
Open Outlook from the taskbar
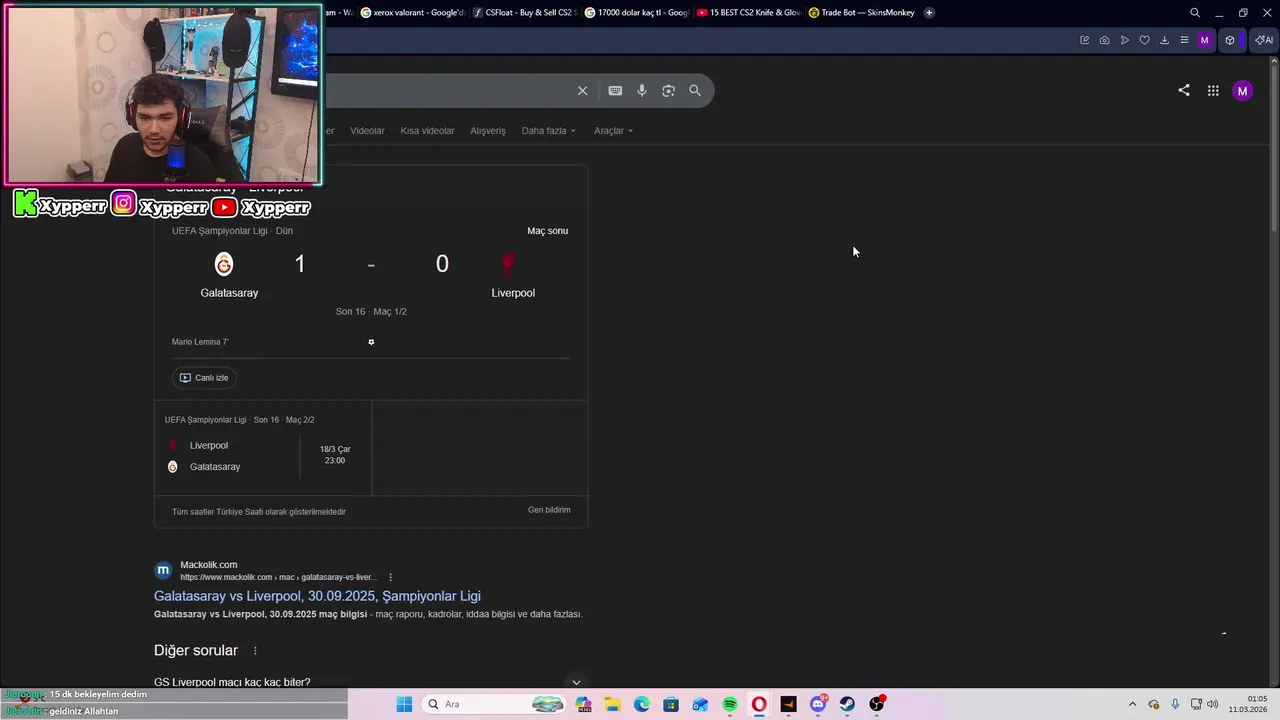click(700, 704)
